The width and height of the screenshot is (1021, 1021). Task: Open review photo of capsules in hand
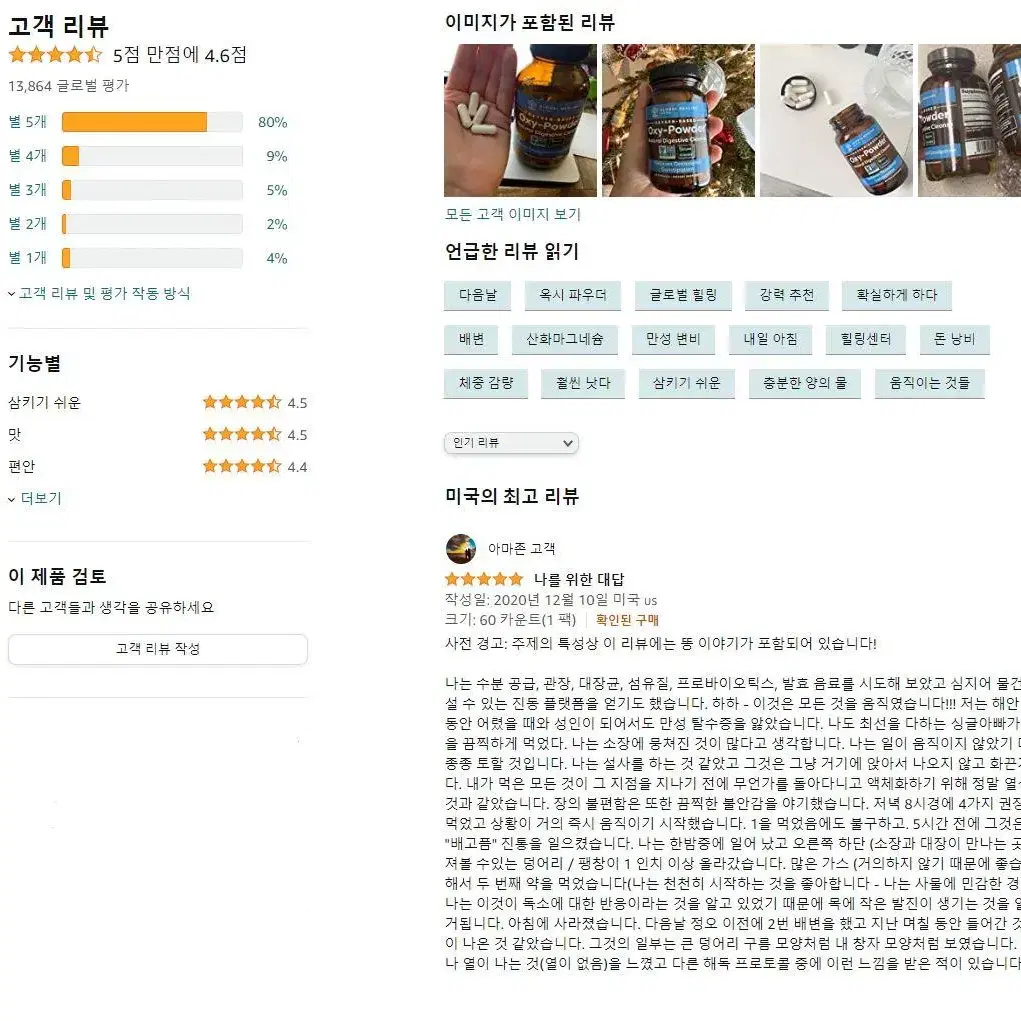tap(520, 120)
